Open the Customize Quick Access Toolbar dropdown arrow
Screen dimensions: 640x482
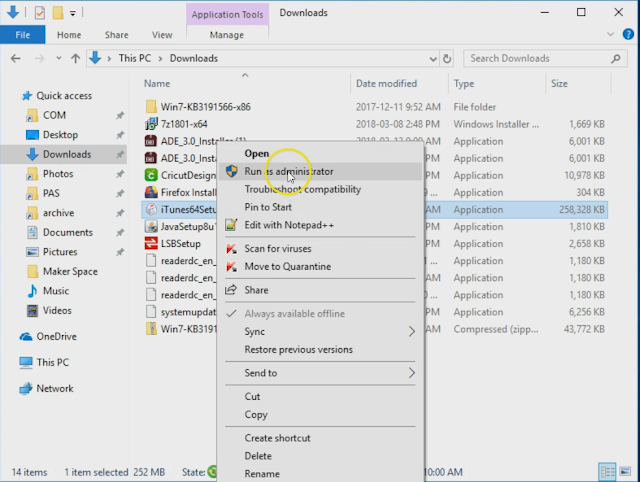point(73,13)
